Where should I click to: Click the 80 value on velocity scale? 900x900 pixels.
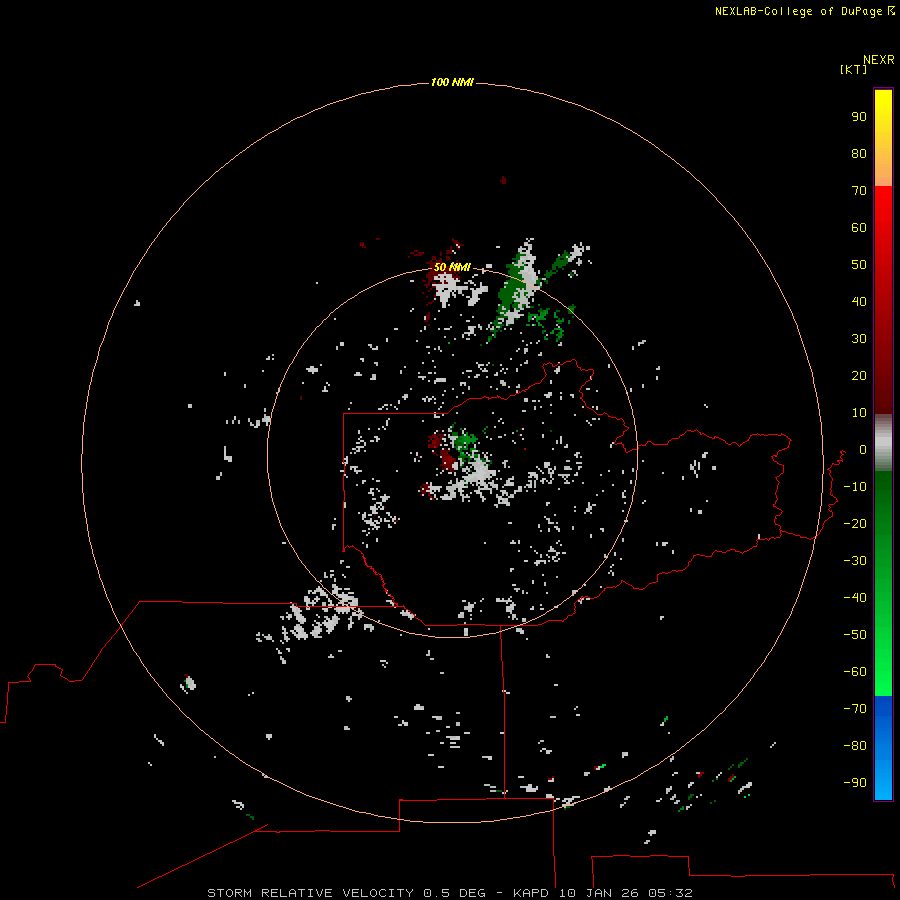pos(859,154)
